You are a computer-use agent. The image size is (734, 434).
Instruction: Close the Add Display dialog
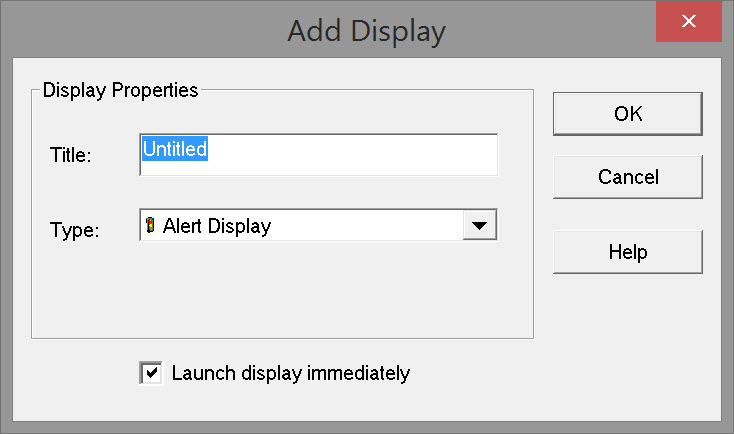click(x=689, y=22)
